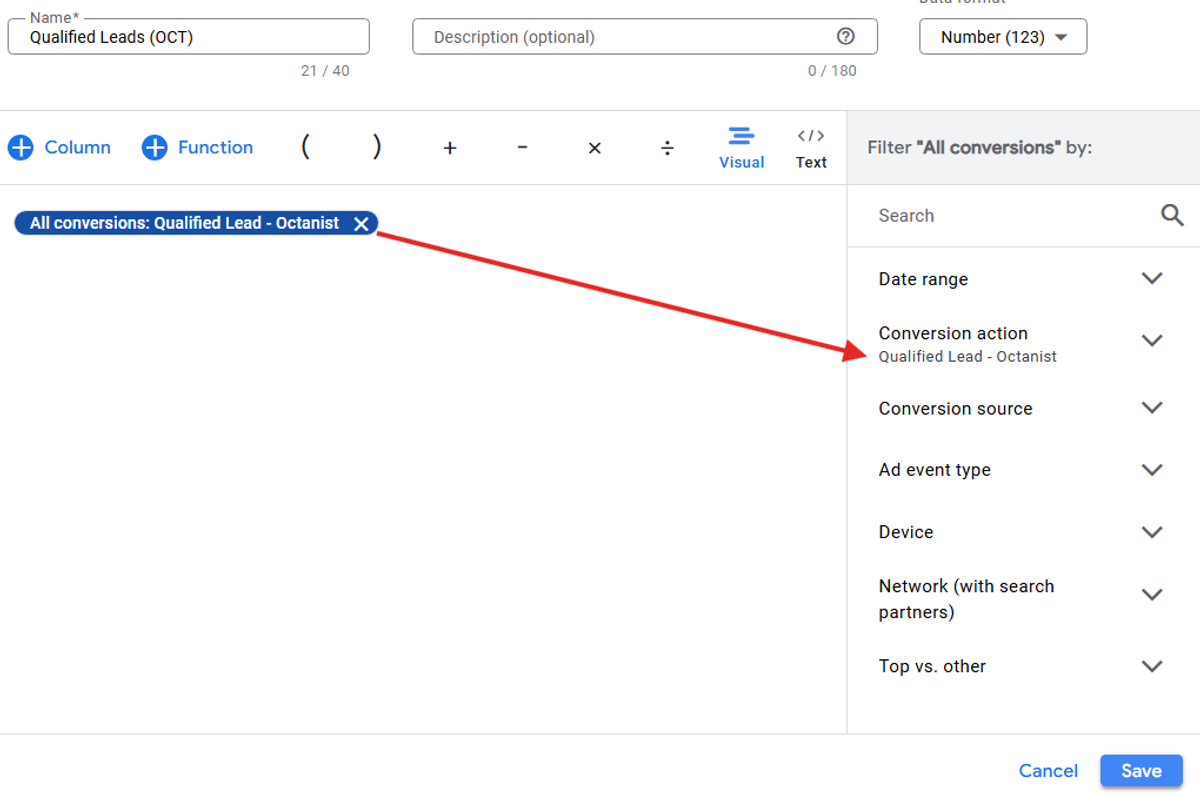Switch the editor to Visual mode
Viewport: 1200px width, 794px height.
click(741, 147)
